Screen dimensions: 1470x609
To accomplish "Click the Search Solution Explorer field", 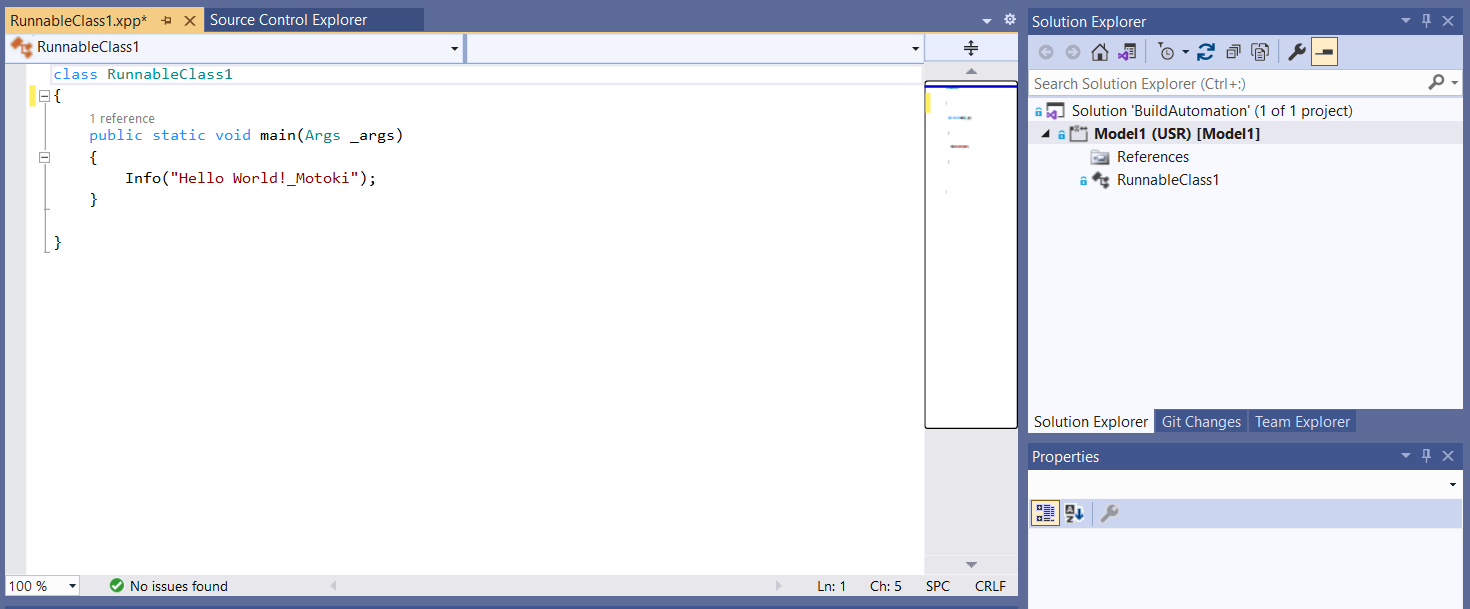I will pos(1227,83).
